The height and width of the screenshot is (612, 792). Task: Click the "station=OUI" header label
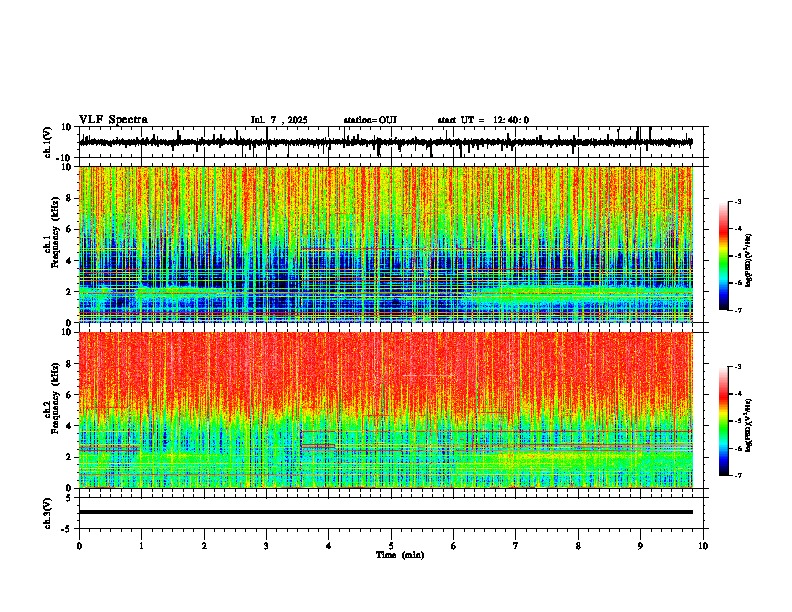370,120
